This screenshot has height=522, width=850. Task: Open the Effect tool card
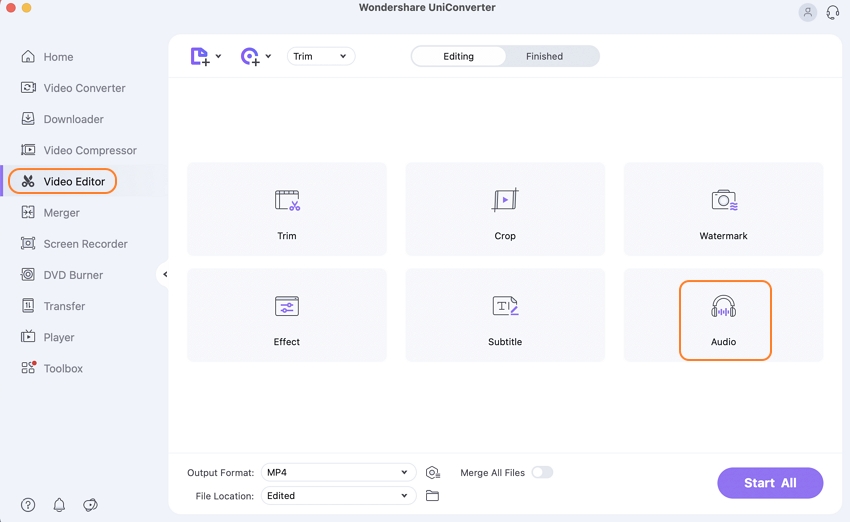coord(287,315)
